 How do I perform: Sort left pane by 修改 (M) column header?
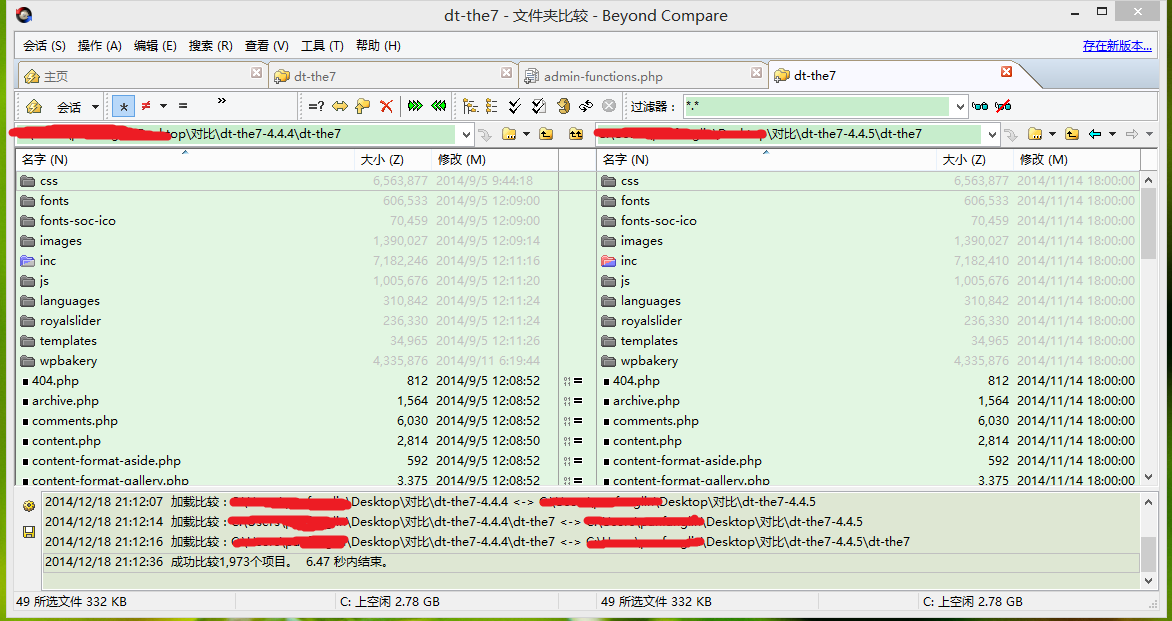[461, 160]
